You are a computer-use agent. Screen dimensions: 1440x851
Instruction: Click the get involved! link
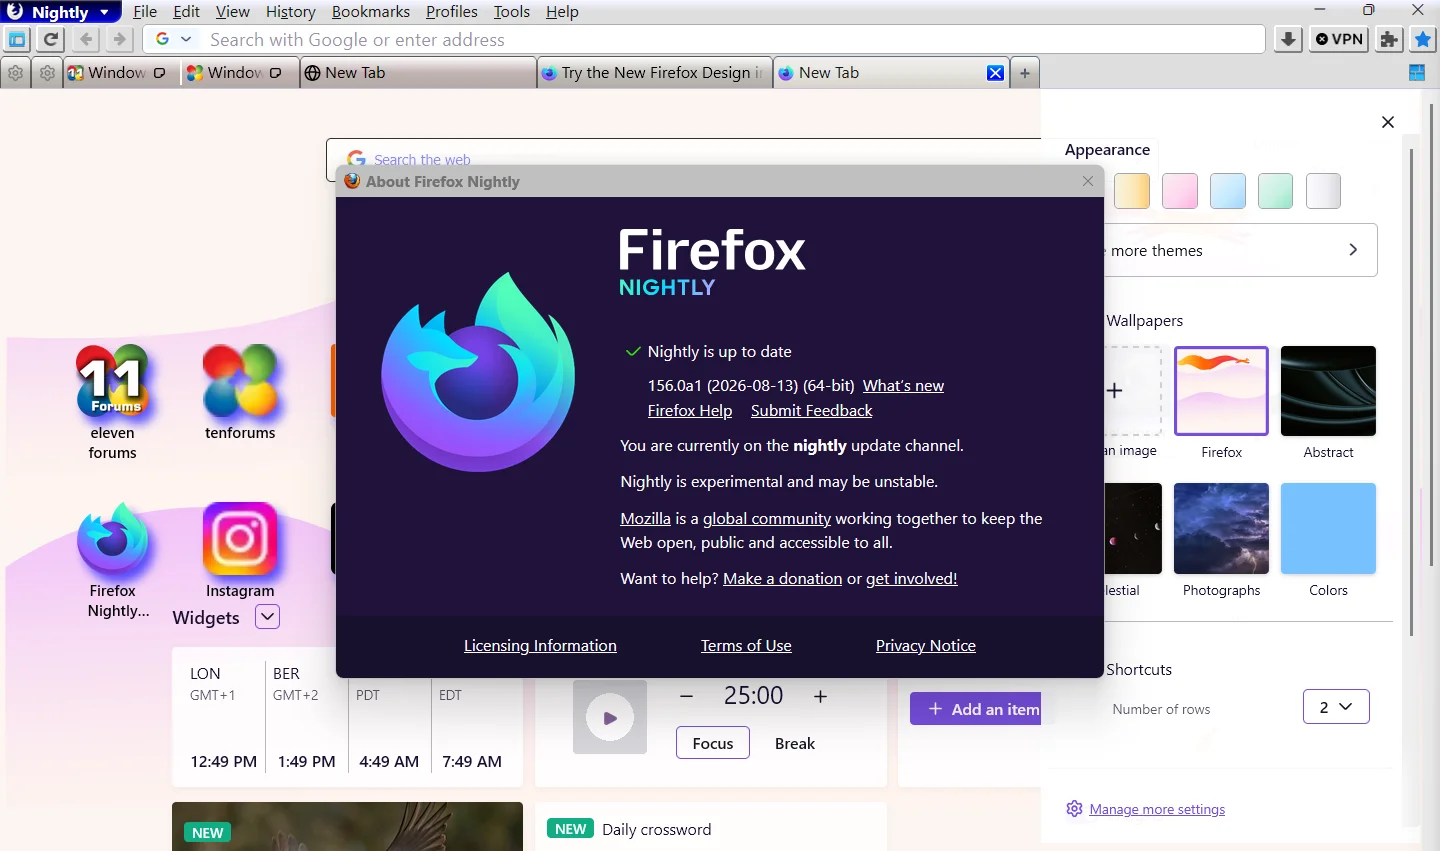click(912, 579)
